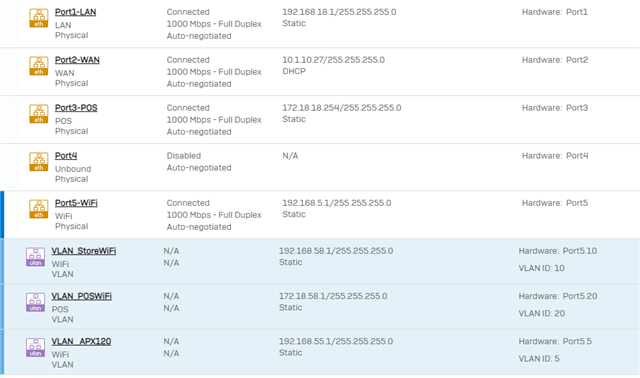Select the Hardware: Port5.10 label

click(x=558, y=251)
